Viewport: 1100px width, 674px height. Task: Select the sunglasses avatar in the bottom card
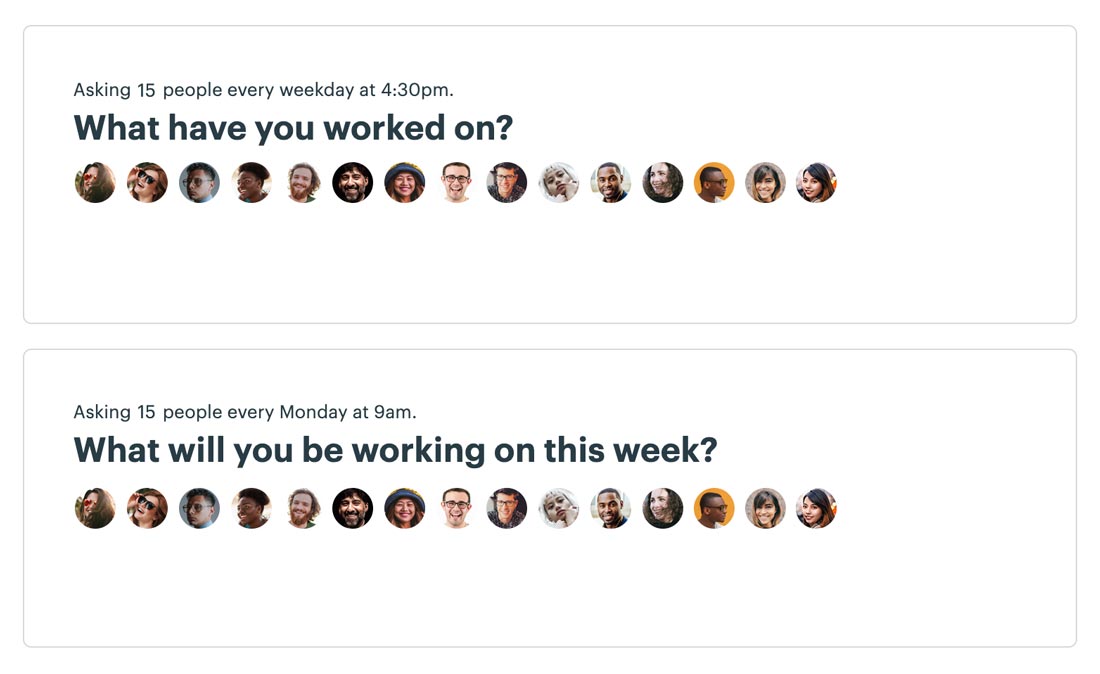pos(147,508)
